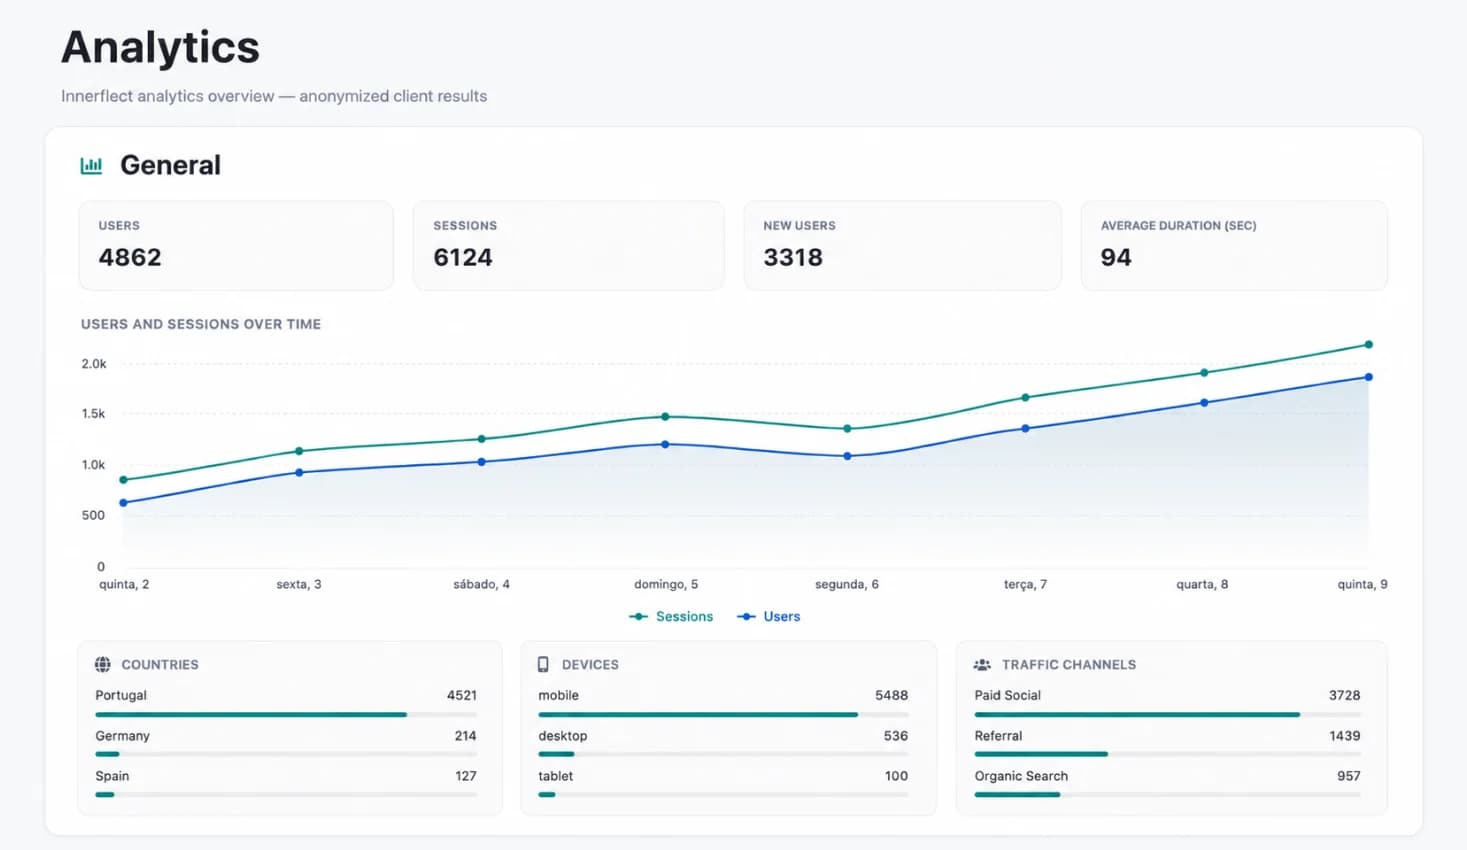The width and height of the screenshot is (1467, 850).
Task: Select the Sessions data point for terça, 7
Action: point(1025,398)
